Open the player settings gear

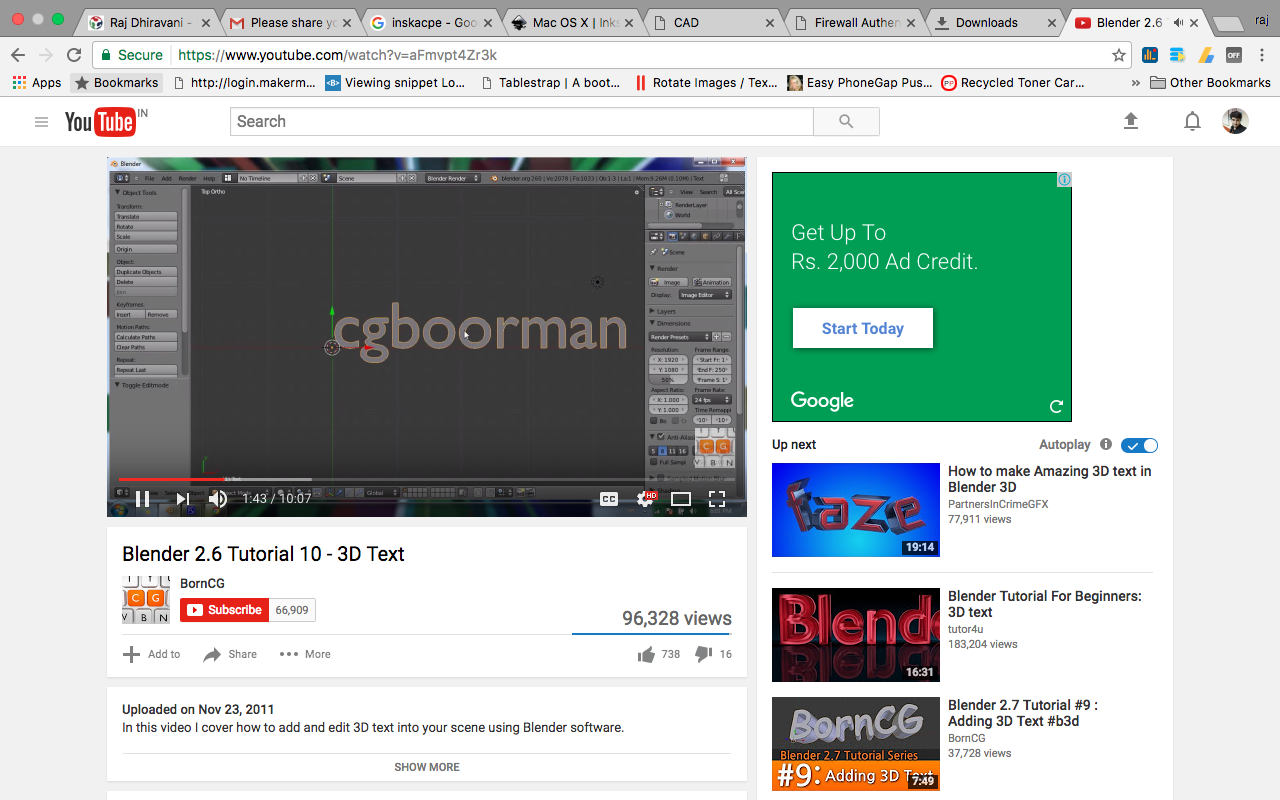[x=646, y=499]
